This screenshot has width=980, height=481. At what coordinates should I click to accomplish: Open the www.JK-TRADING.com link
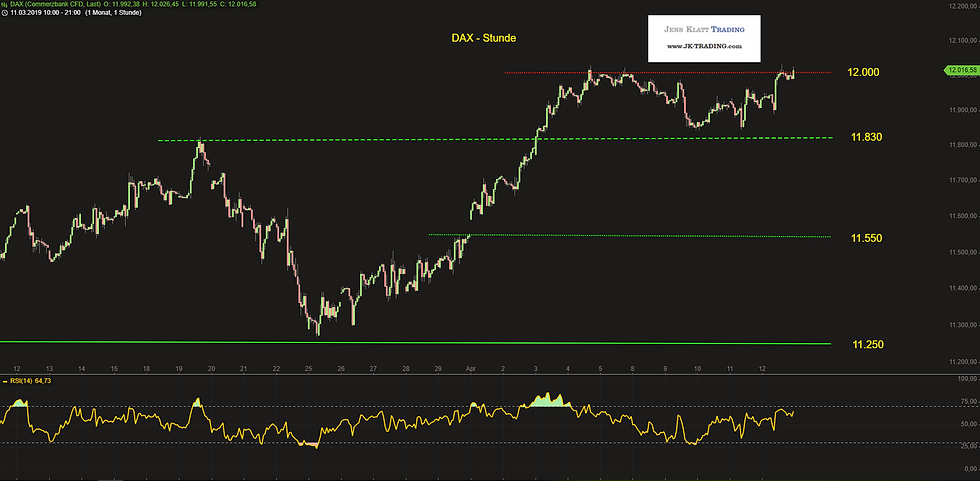click(704, 46)
